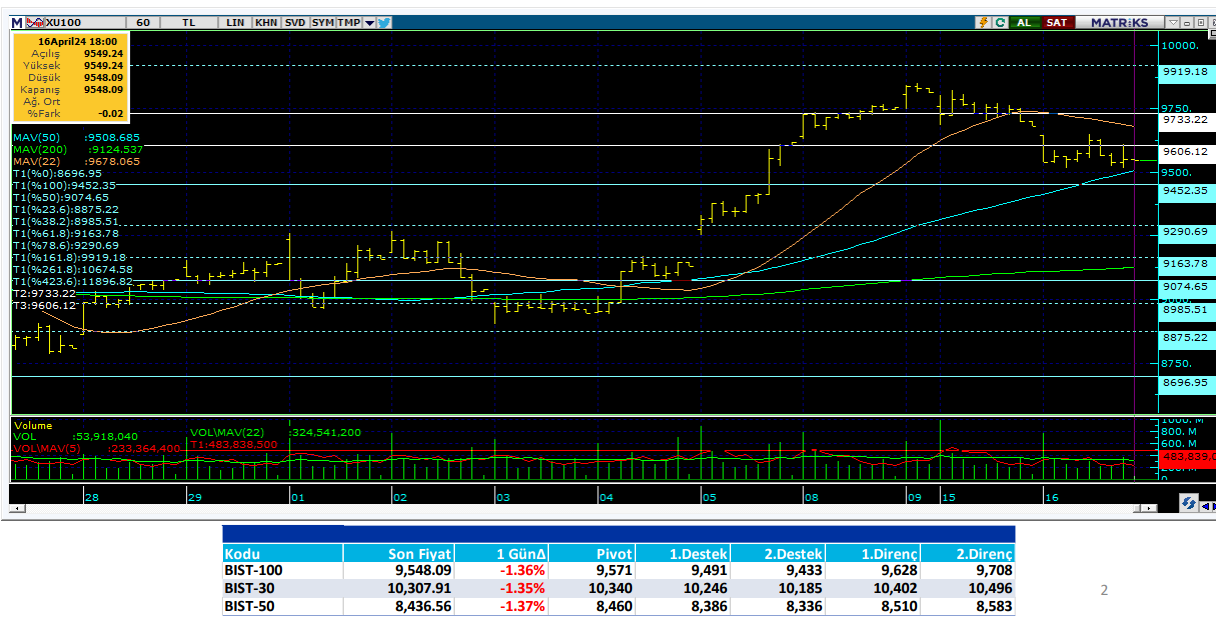Expand the dropdown arrow next to TMP

(x=370, y=22)
